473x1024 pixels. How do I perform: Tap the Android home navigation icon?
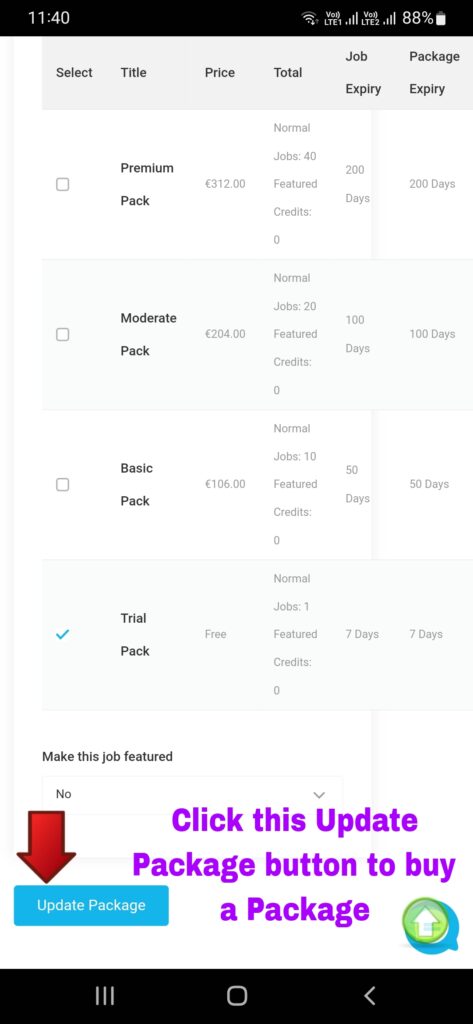point(236,995)
